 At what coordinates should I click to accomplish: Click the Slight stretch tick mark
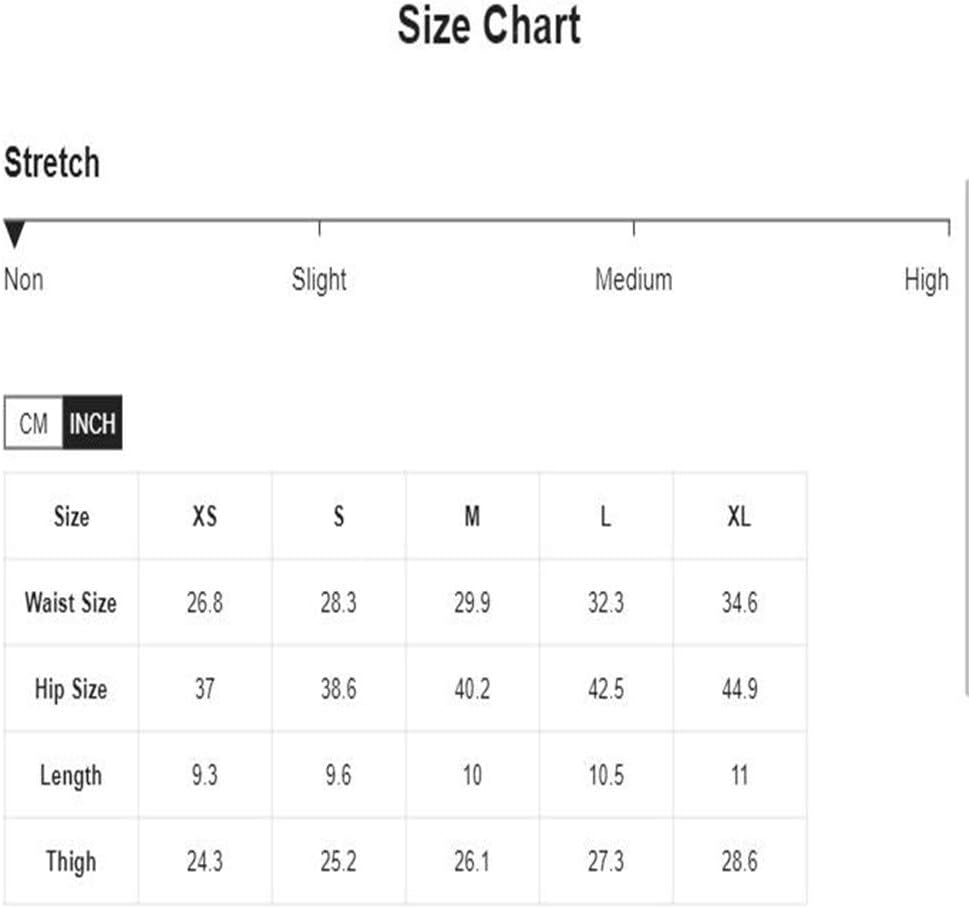point(319,227)
